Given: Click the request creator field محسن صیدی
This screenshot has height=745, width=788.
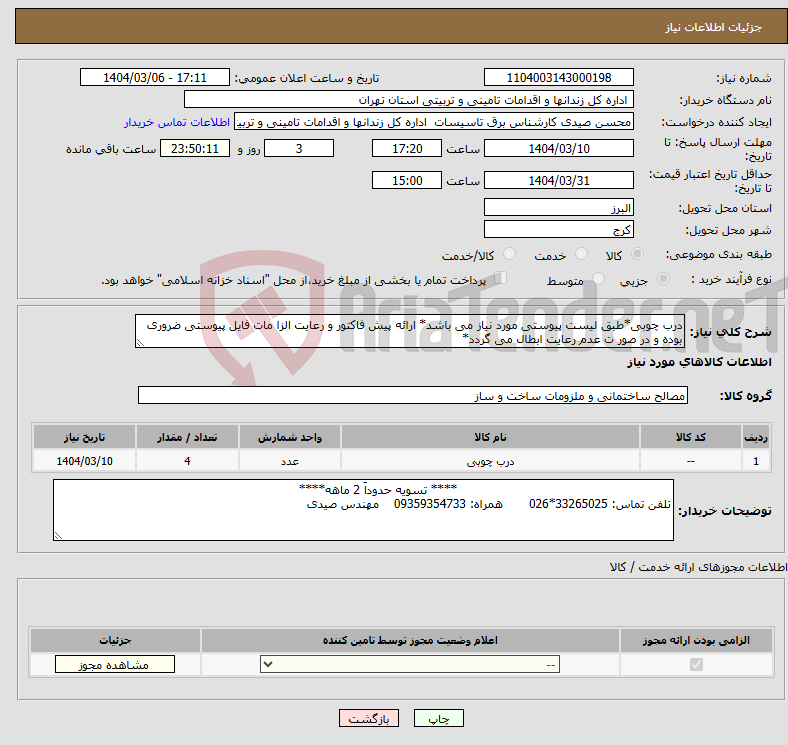Looking at the screenshot, I should (x=434, y=122).
